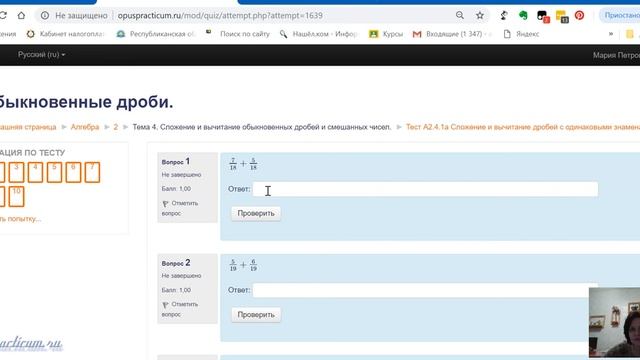Open the Pinterest extension icon
640x360 pixels.
[x=579, y=16]
